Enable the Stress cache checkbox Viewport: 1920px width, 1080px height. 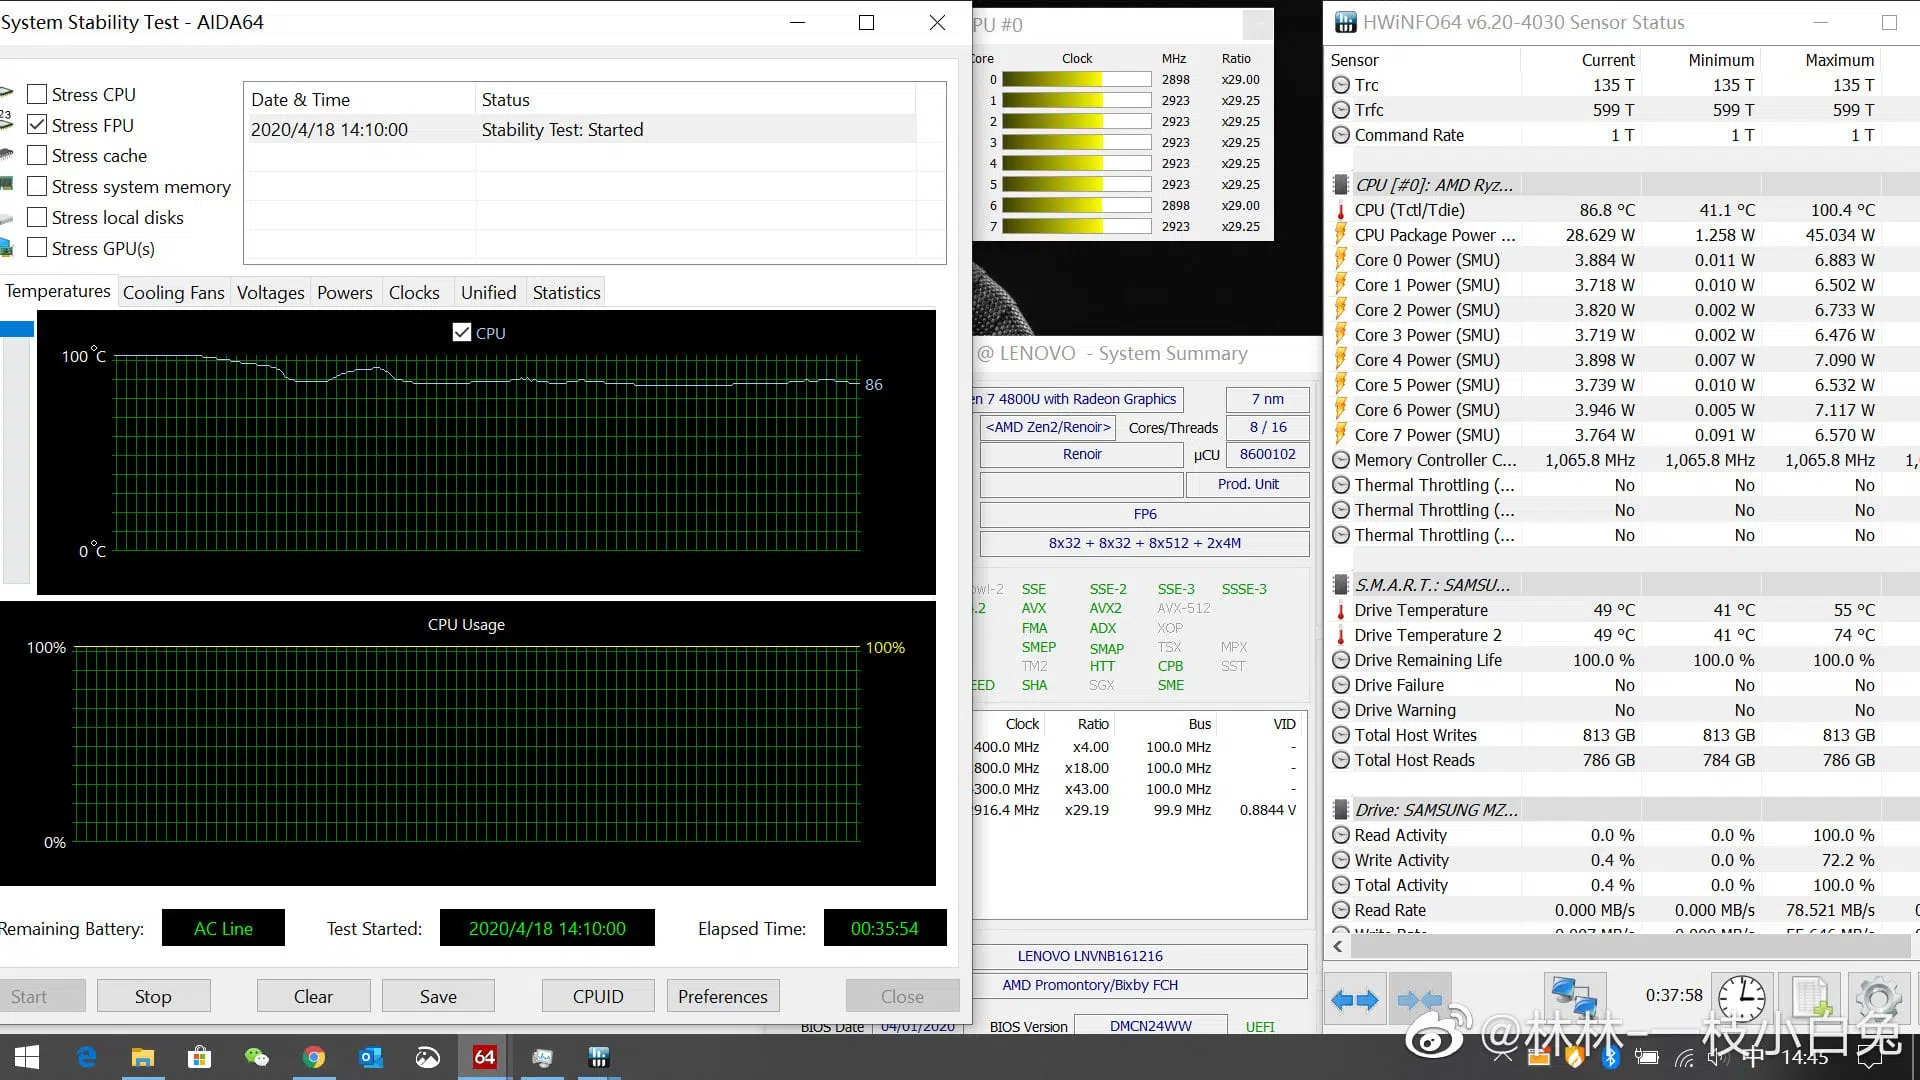coord(37,155)
